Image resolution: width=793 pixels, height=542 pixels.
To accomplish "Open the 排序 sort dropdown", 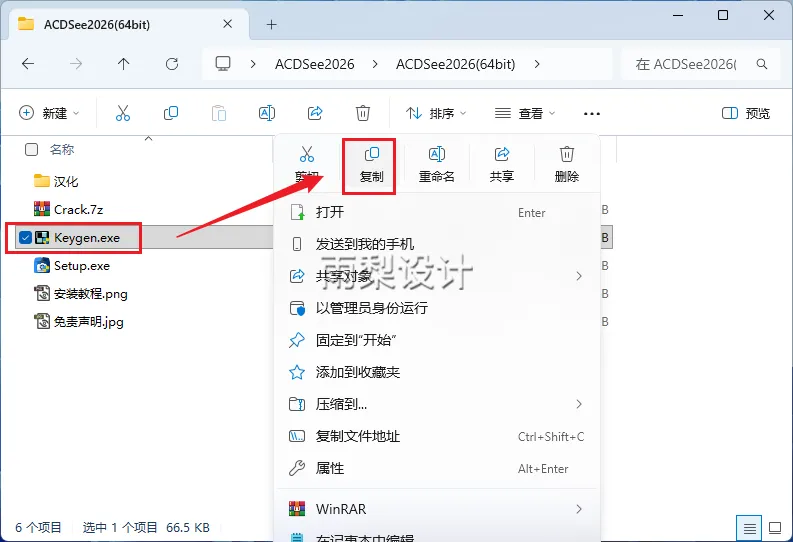I will pos(436,113).
